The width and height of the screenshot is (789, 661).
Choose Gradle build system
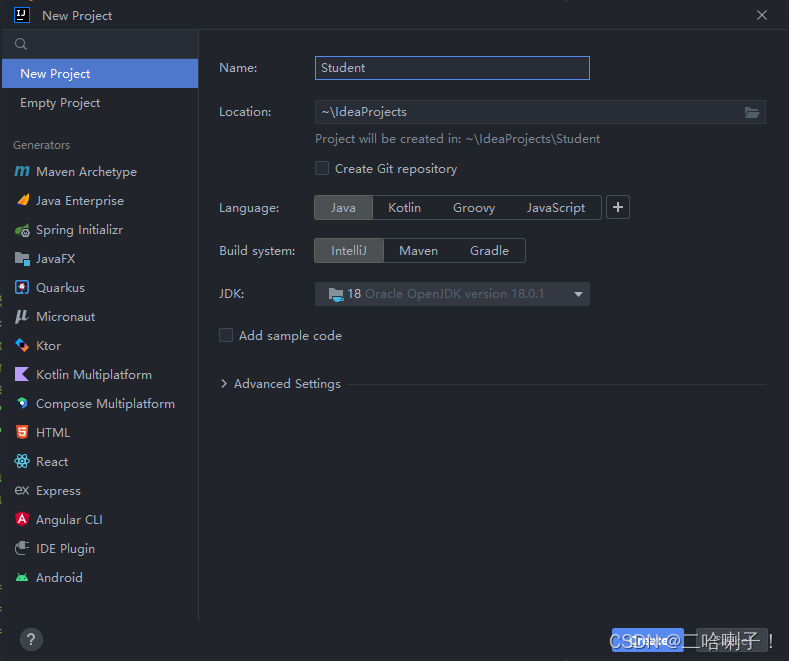tap(490, 251)
